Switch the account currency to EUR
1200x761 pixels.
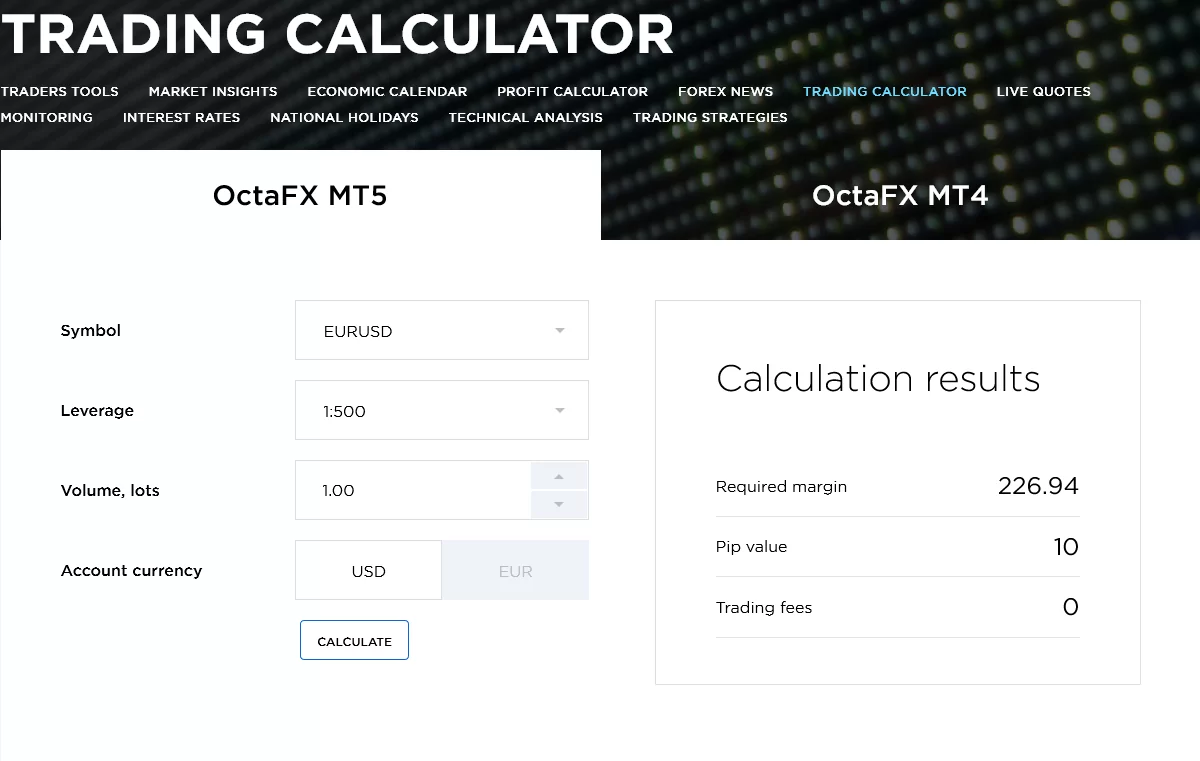(515, 570)
